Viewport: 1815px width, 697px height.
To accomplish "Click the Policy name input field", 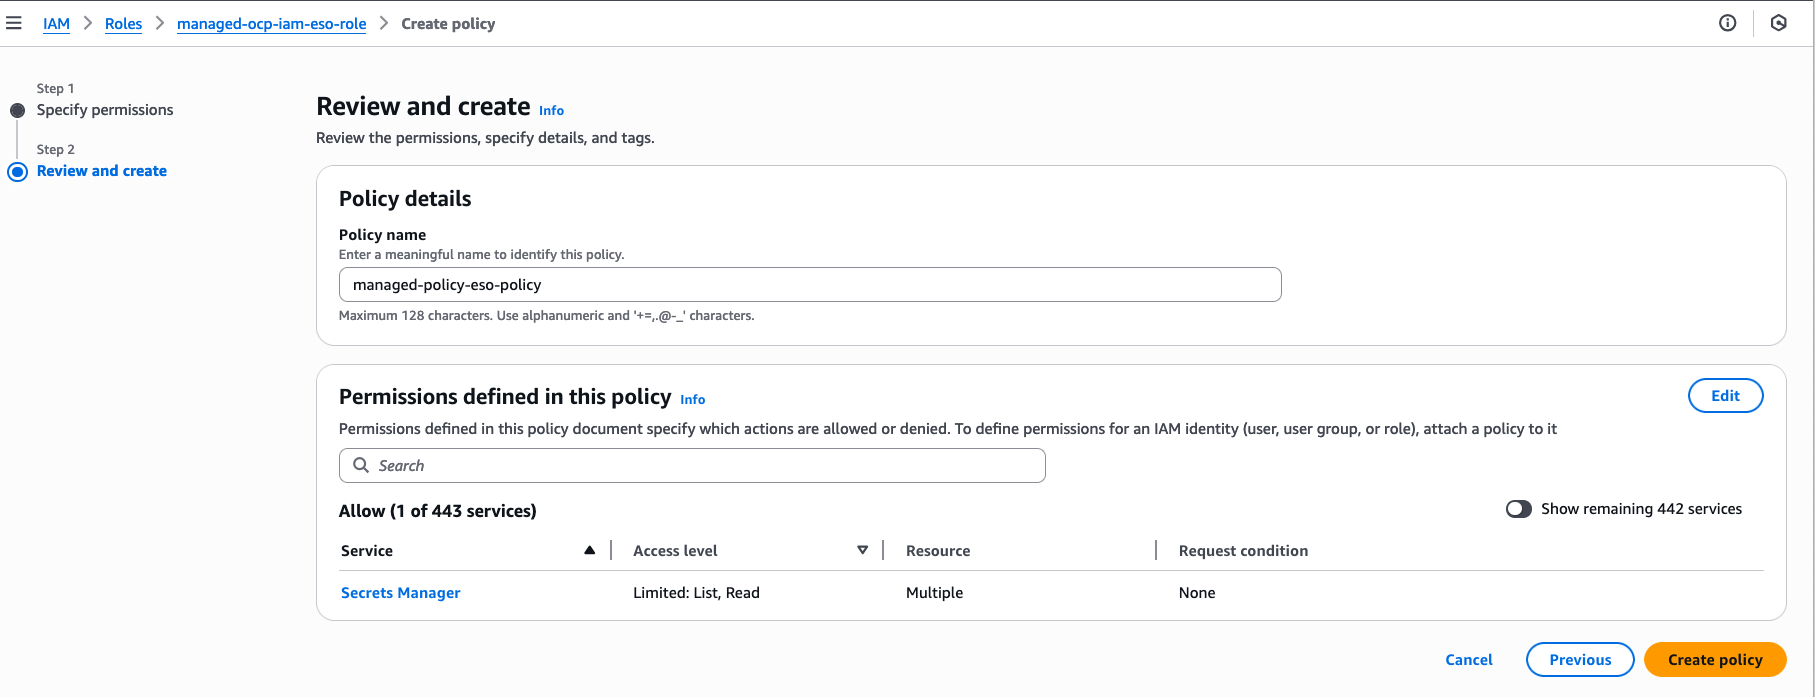I will click(x=809, y=285).
